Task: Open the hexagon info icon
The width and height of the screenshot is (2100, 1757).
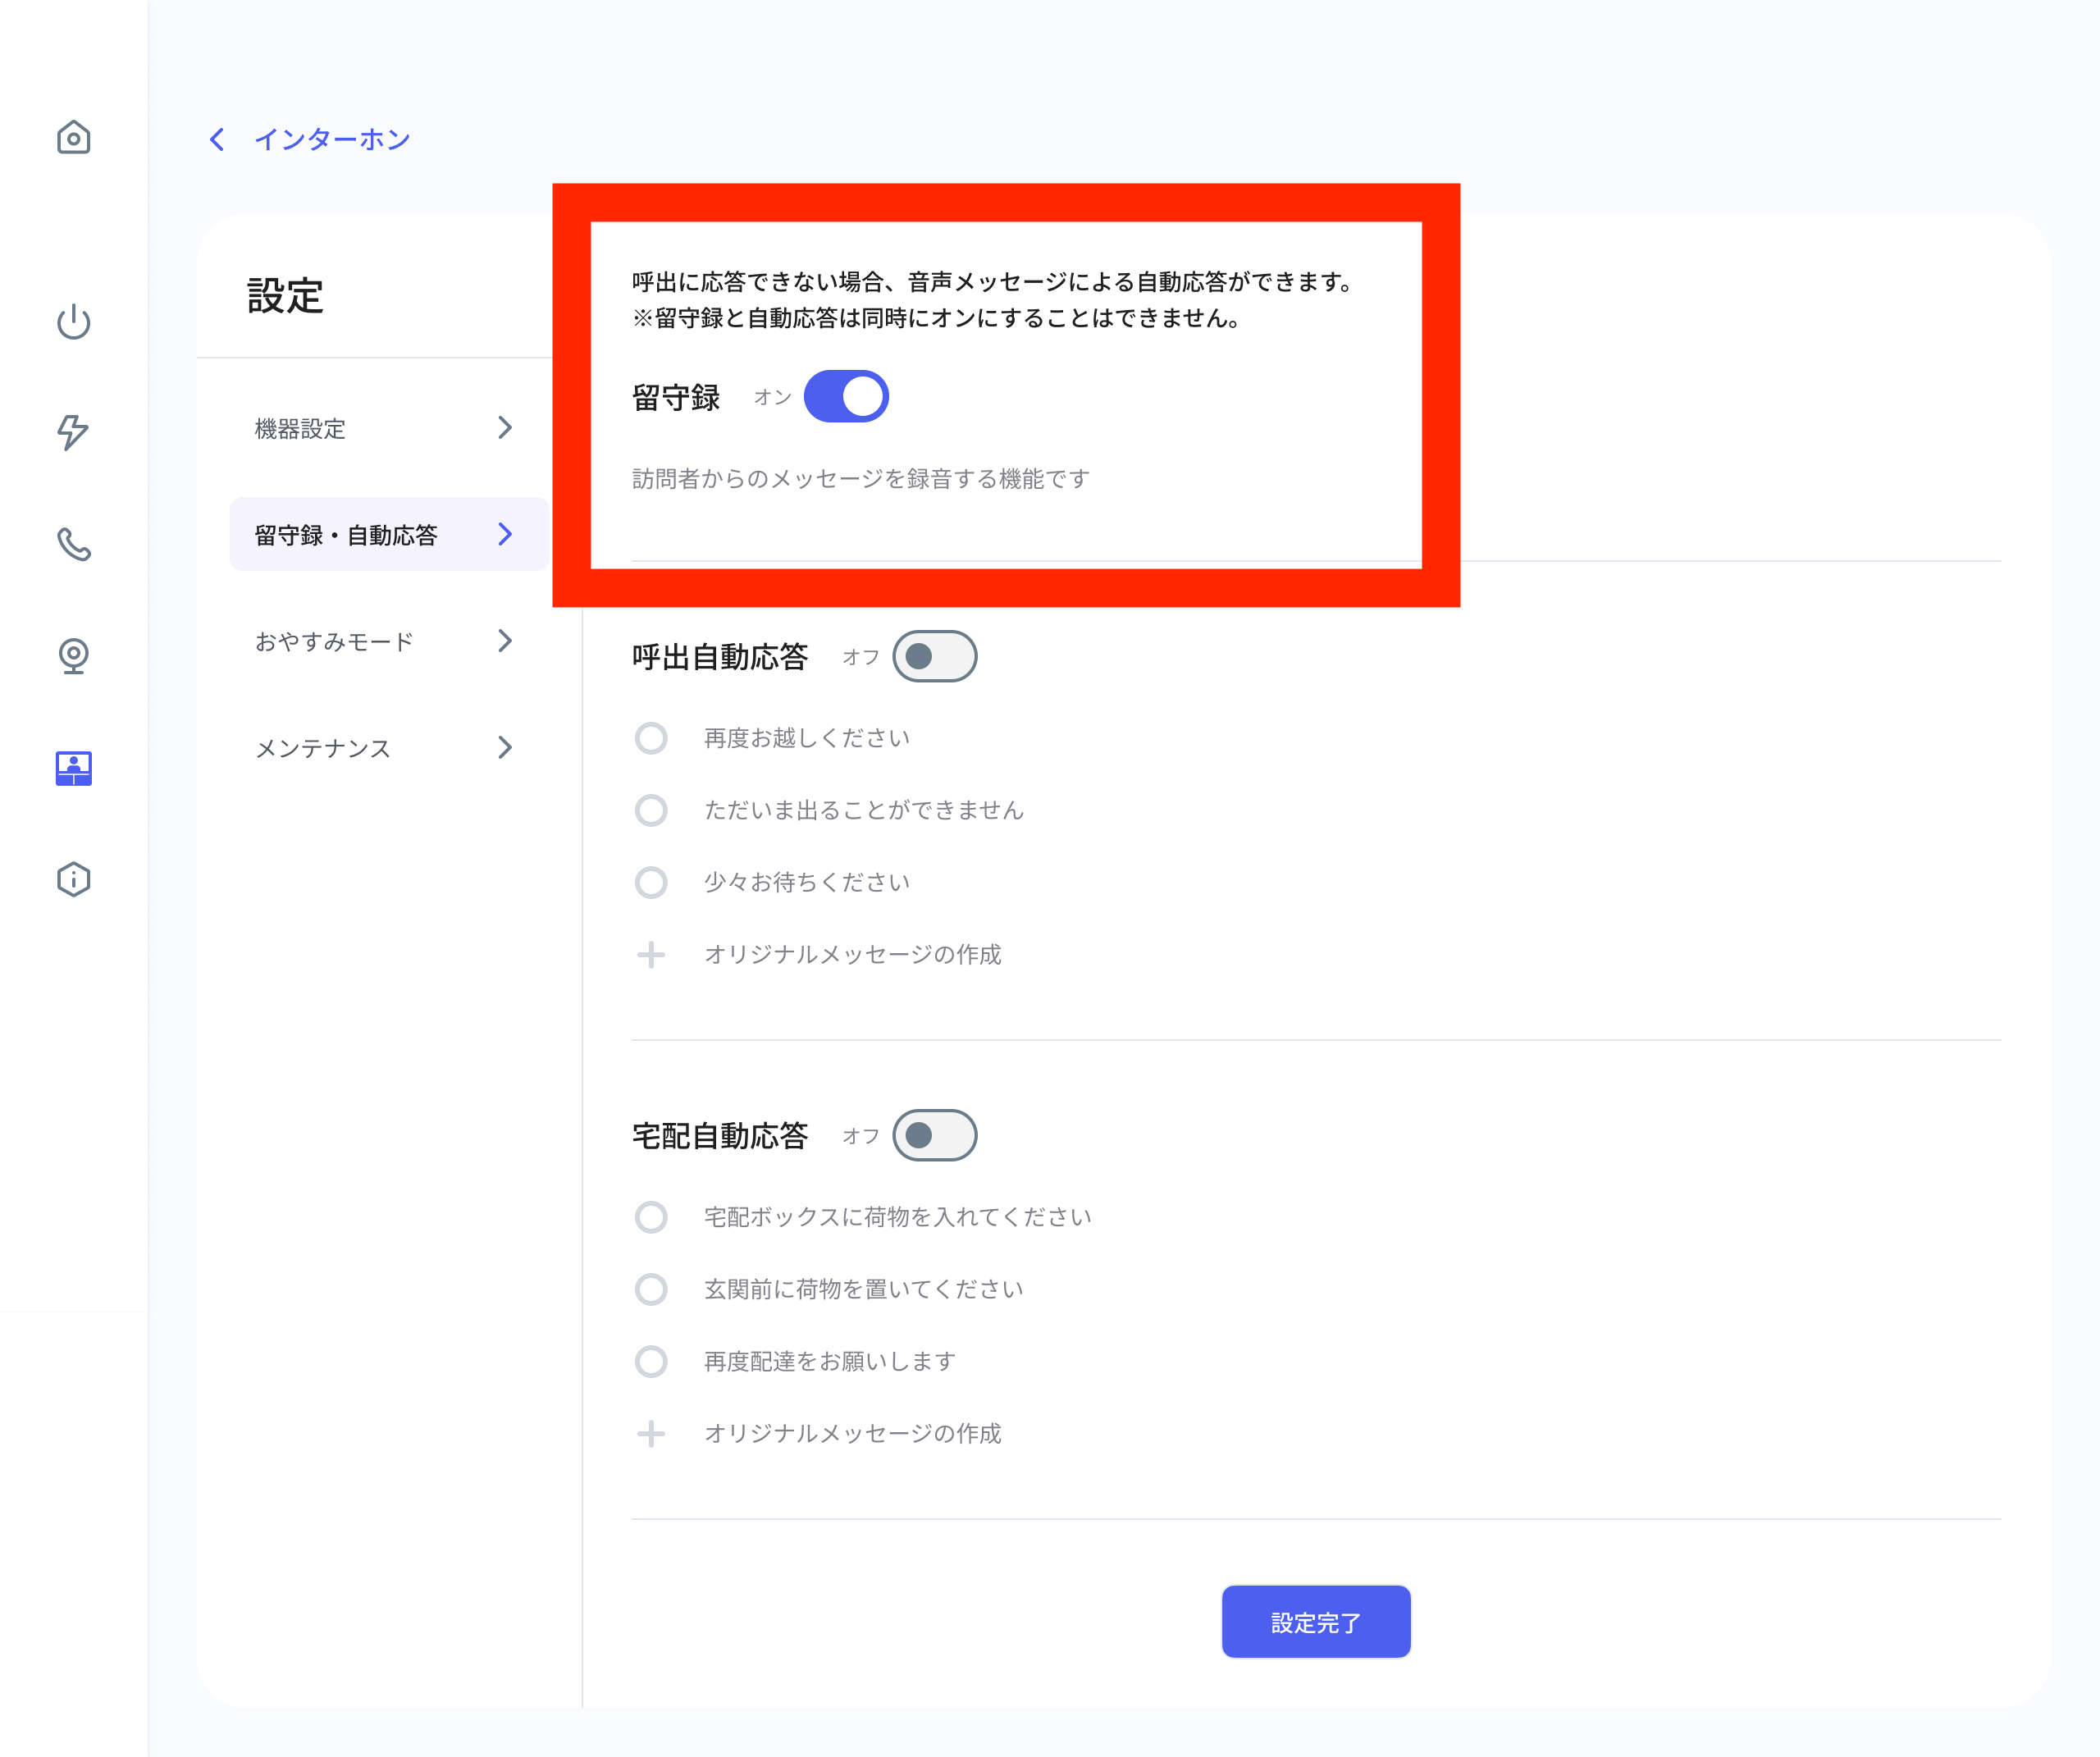Action: tap(73, 880)
